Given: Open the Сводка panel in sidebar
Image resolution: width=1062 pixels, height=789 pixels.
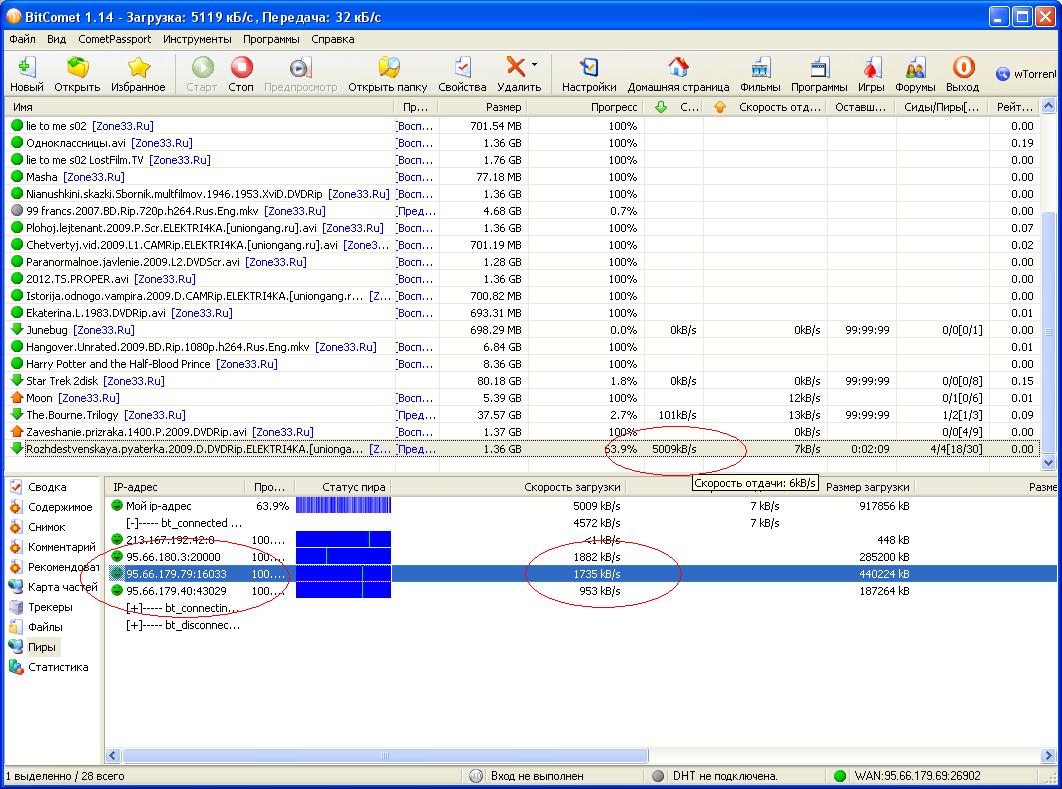Looking at the screenshot, I should coord(47,487).
